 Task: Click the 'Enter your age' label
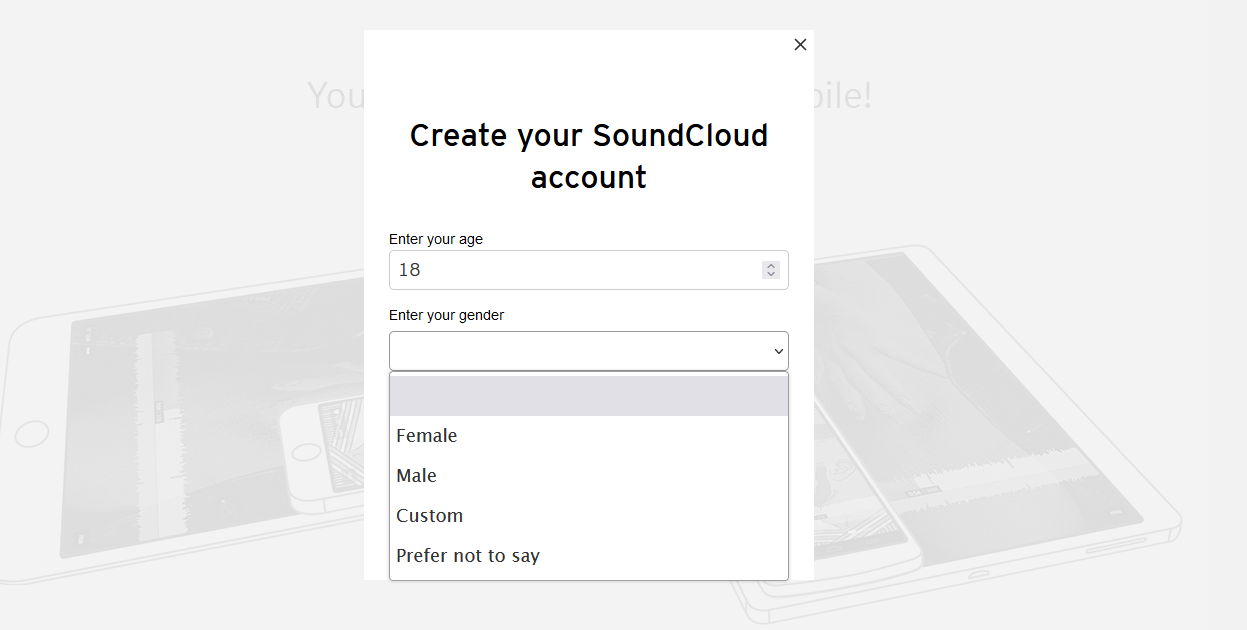tap(436, 239)
